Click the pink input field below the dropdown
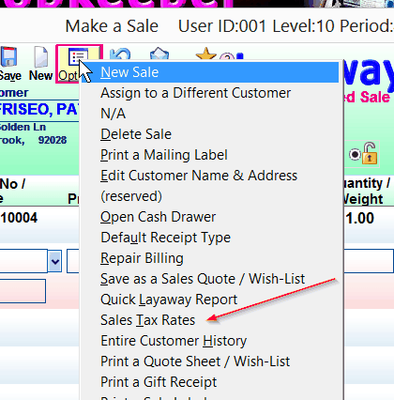Viewport: 394px width, 400px height. (23, 291)
